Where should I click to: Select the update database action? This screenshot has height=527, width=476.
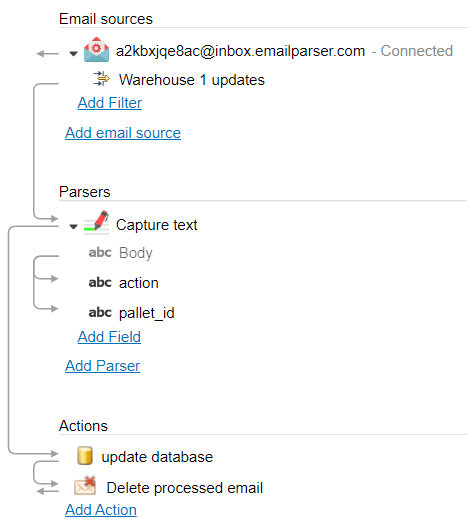[157, 457]
